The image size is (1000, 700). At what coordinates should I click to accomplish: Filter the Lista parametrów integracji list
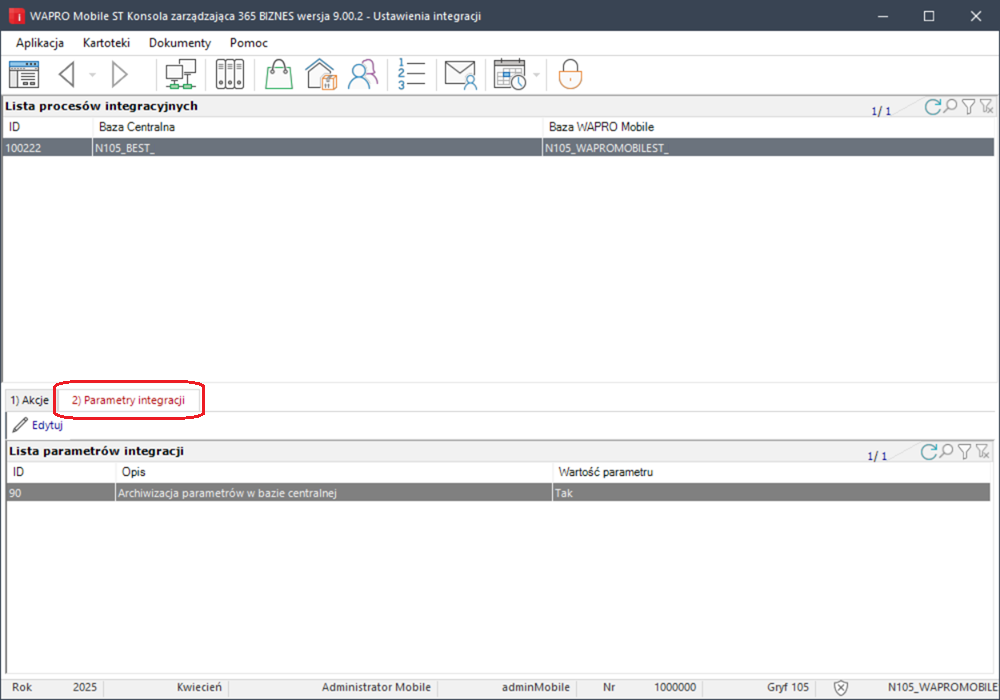965,451
